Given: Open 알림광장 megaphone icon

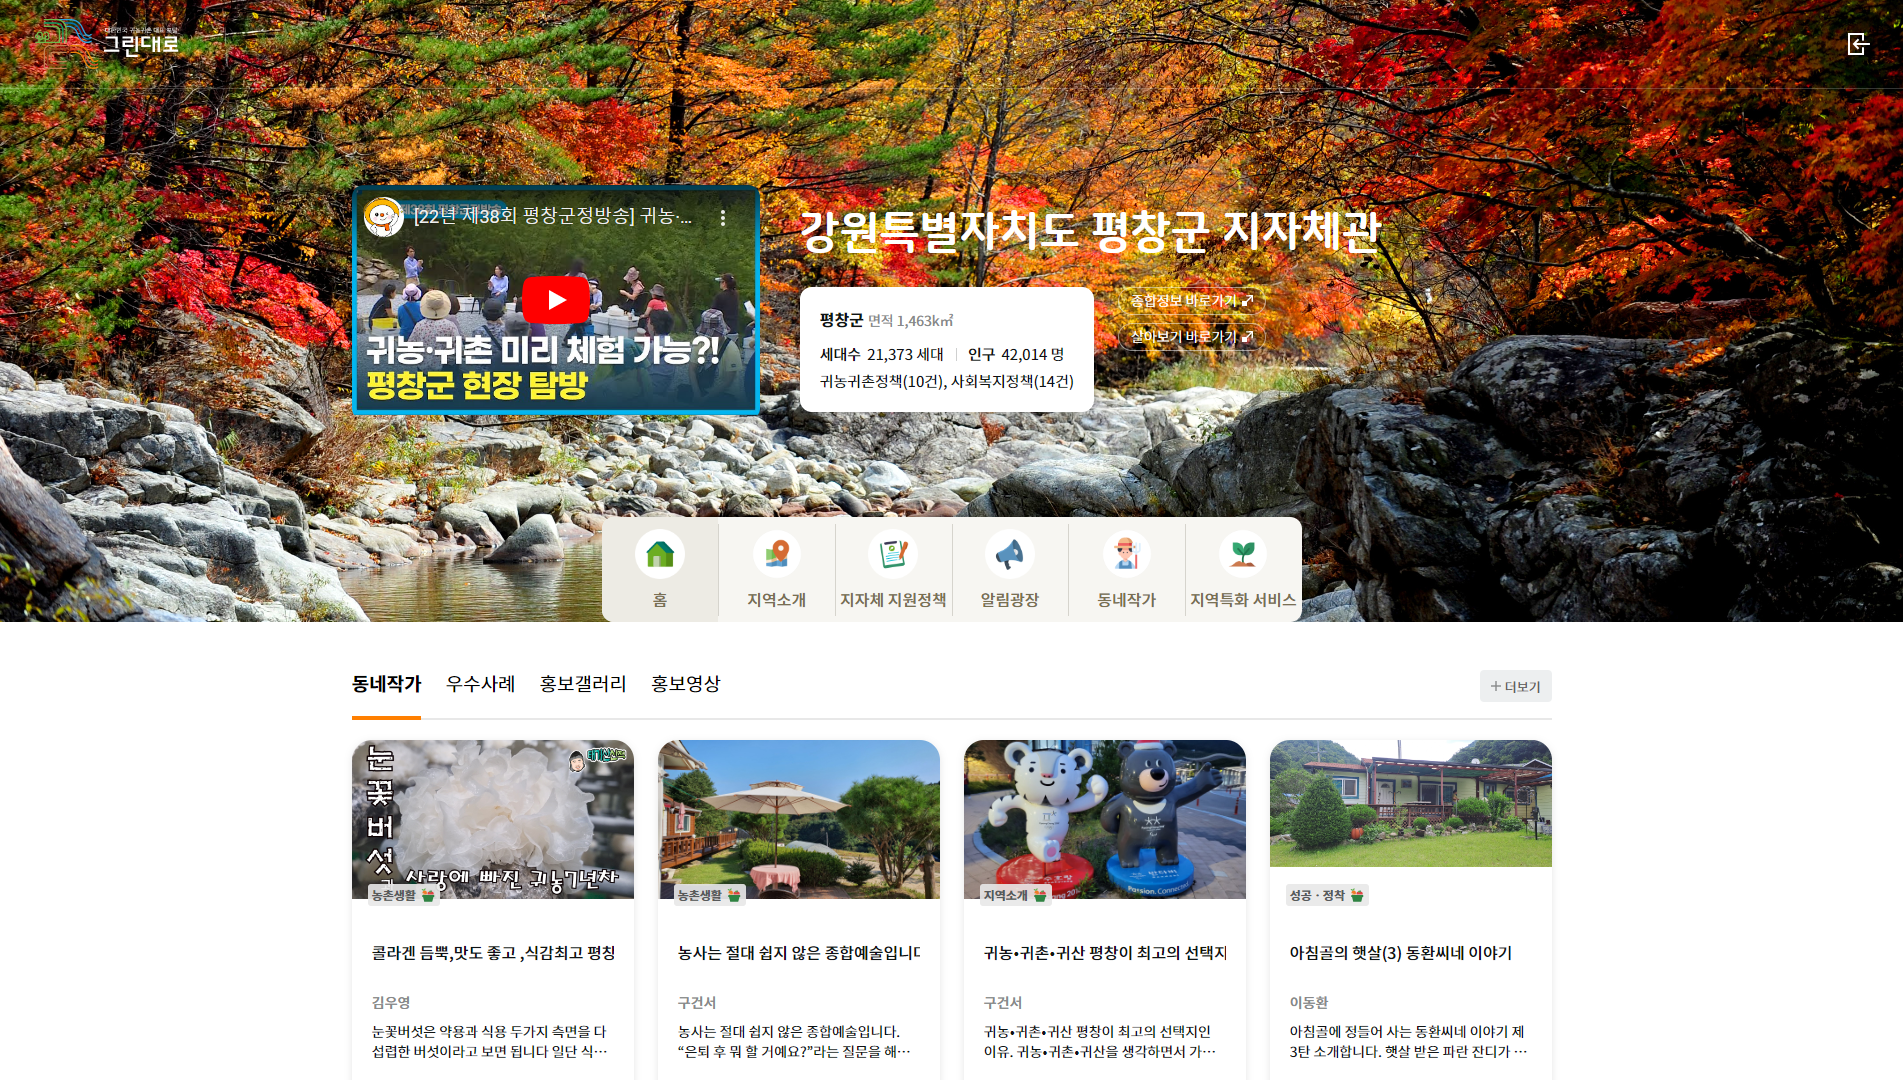Looking at the screenshot, I should (x=1009, y=554).
